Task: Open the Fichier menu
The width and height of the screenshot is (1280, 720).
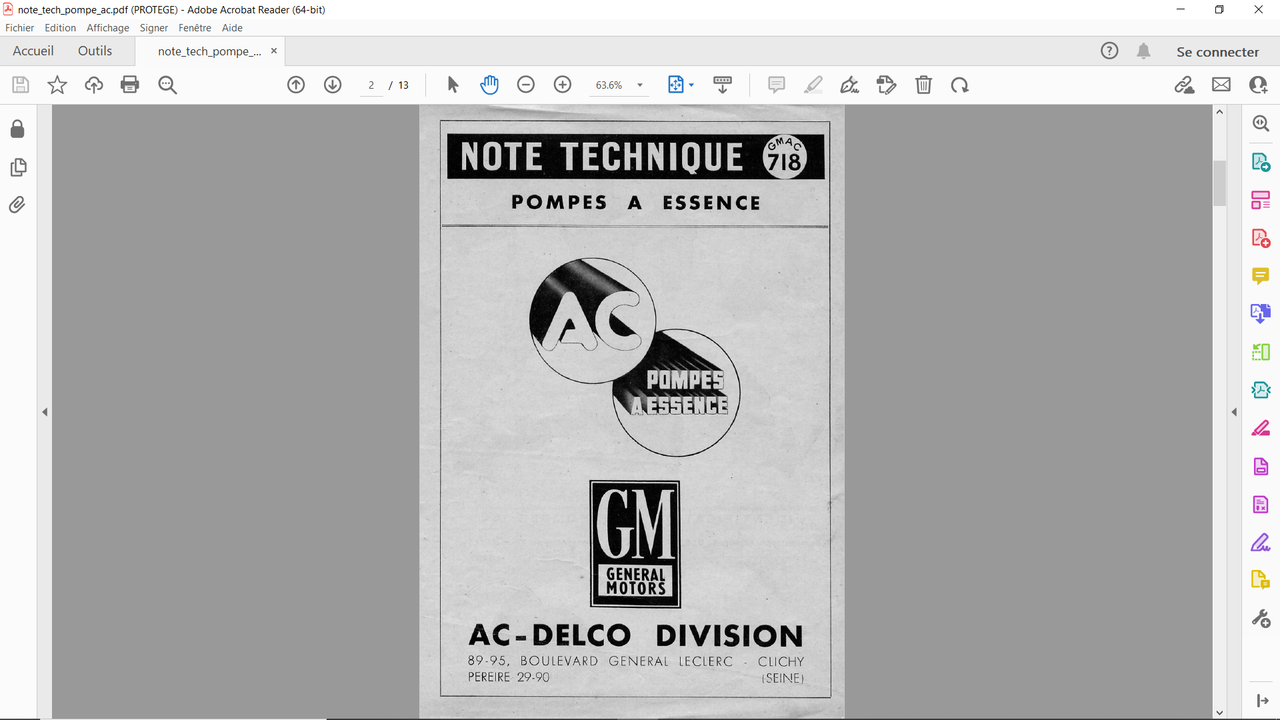Action: 20,28
